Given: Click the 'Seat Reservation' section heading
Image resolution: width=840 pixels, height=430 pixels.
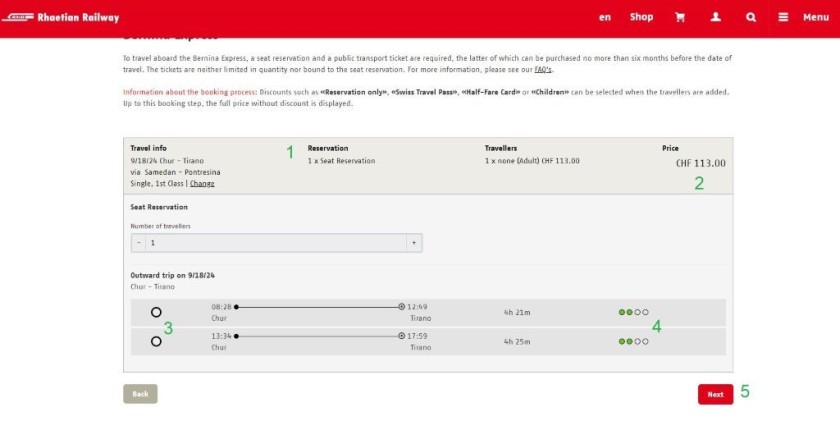Looking at the screenshot, I should [159, 207].
